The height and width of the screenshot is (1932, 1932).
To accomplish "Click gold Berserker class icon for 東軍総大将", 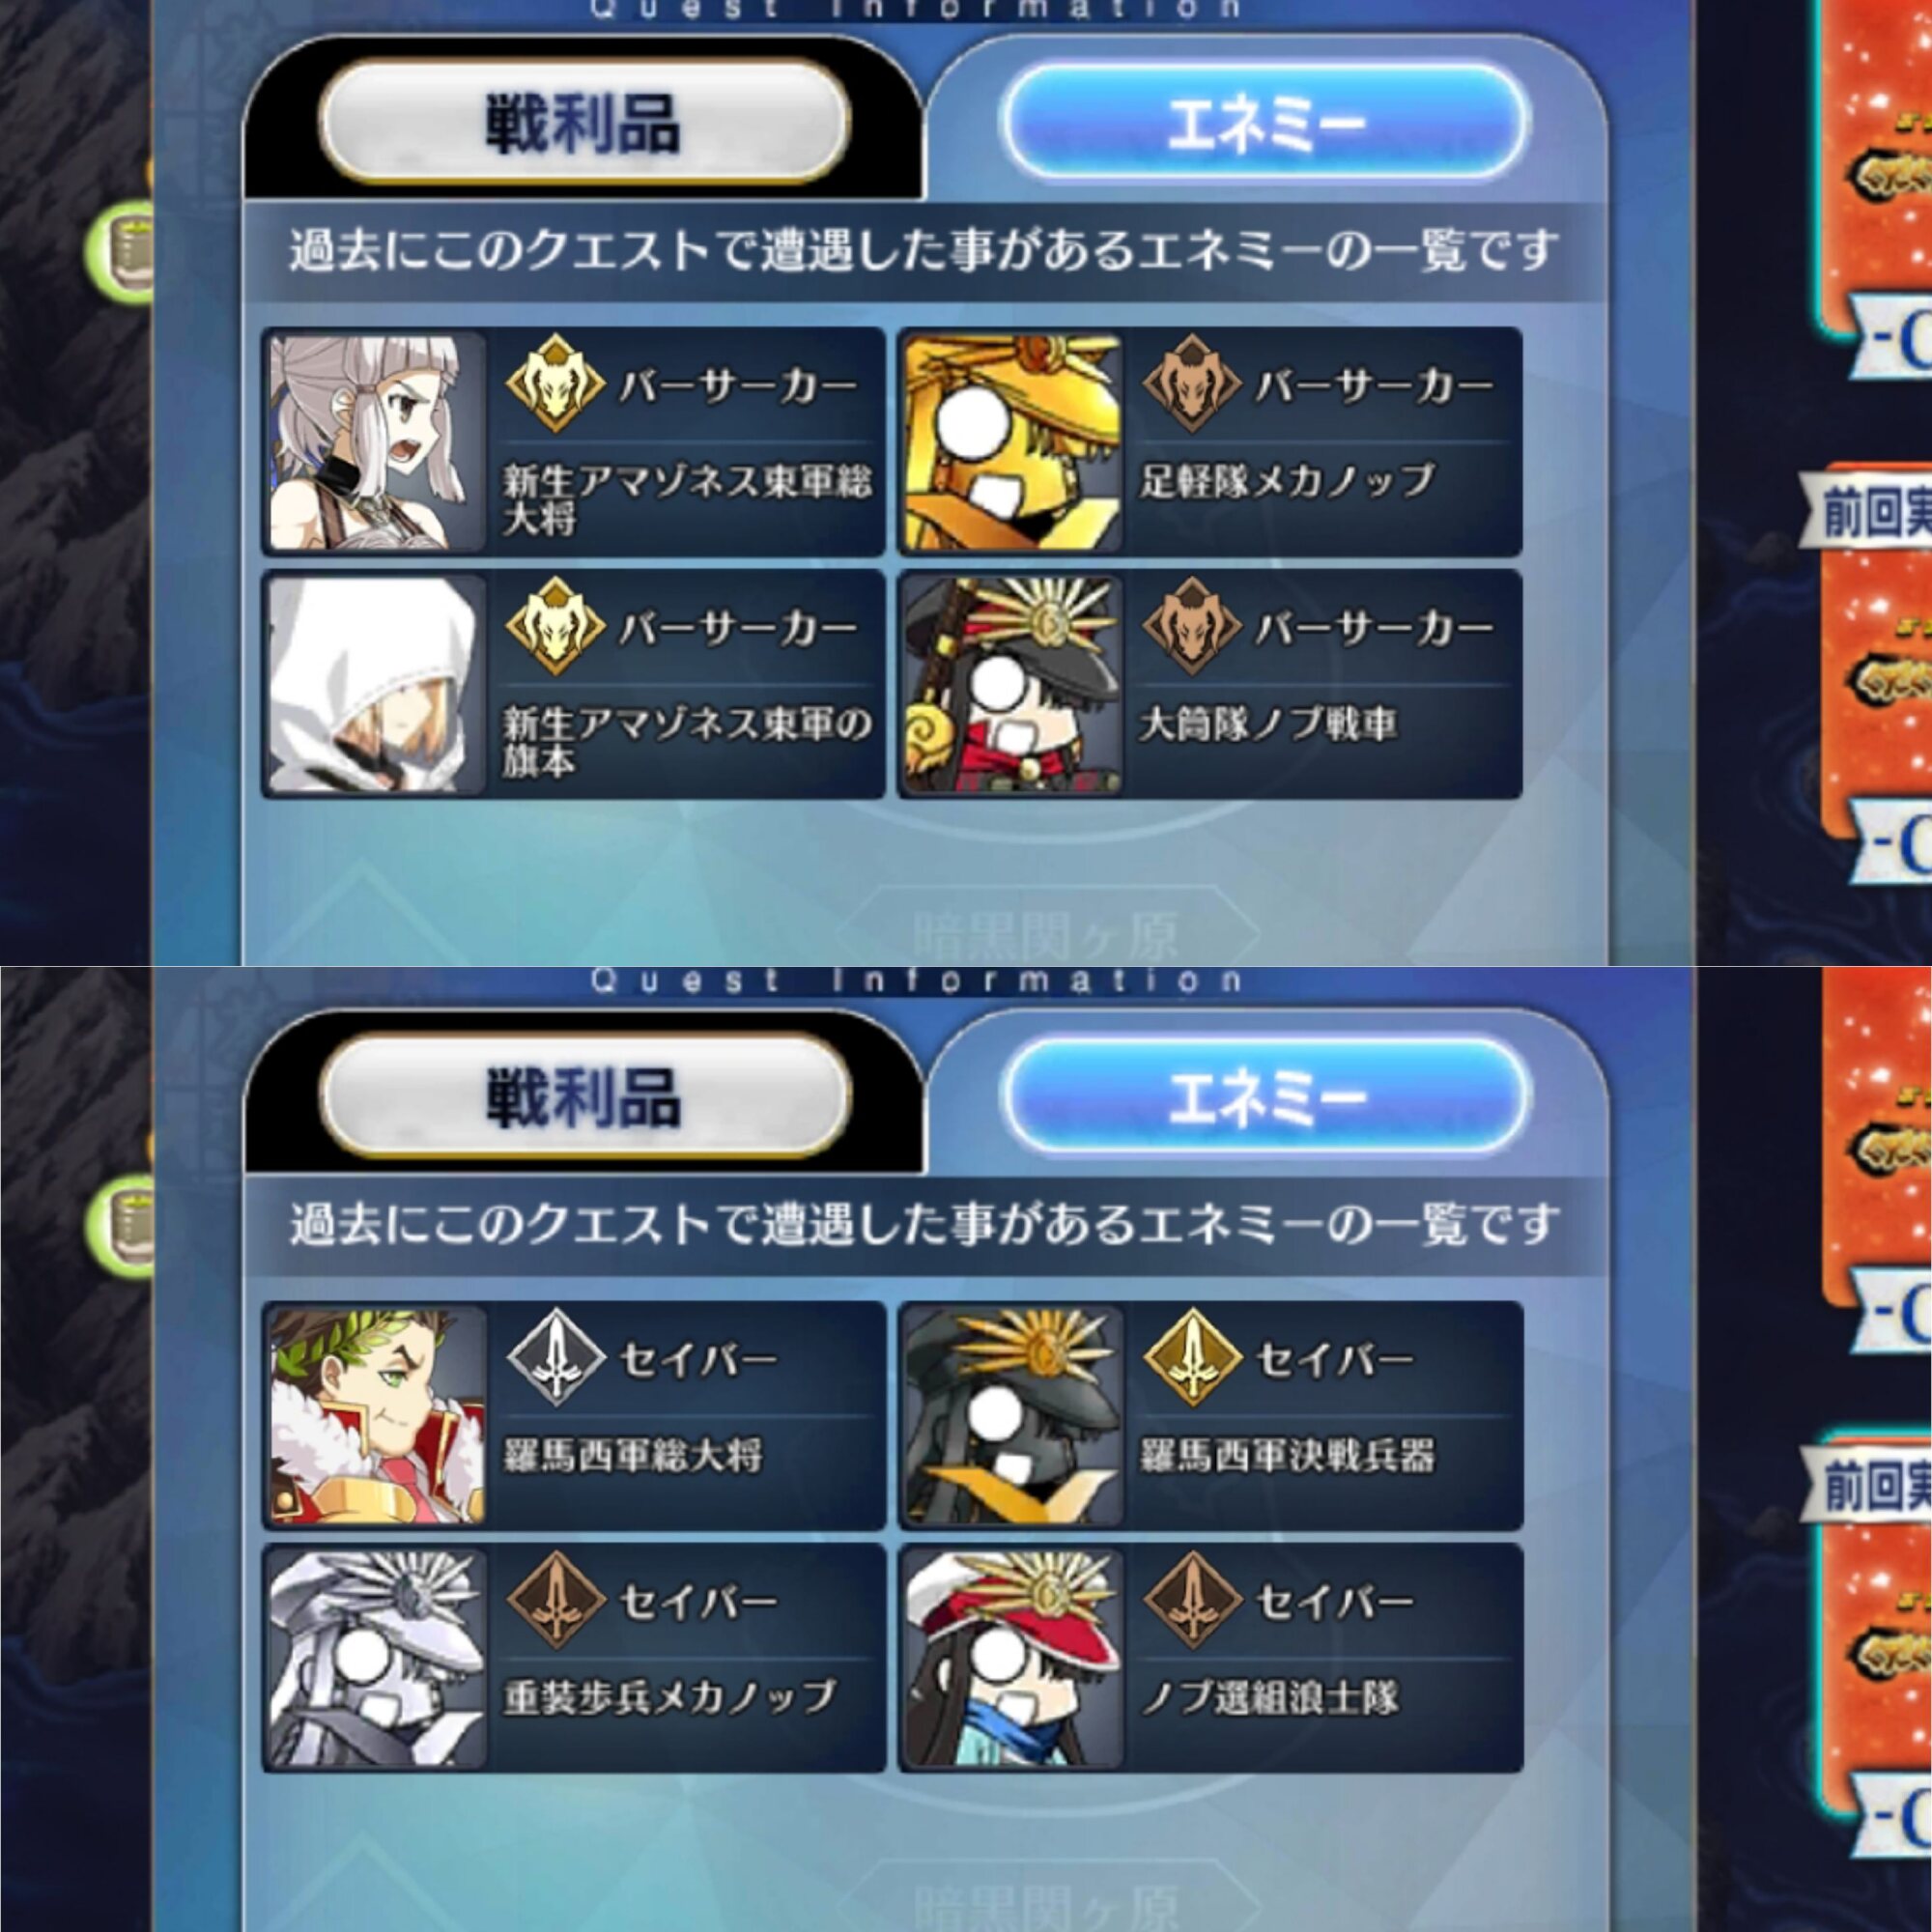I will (x=555, y=384).
